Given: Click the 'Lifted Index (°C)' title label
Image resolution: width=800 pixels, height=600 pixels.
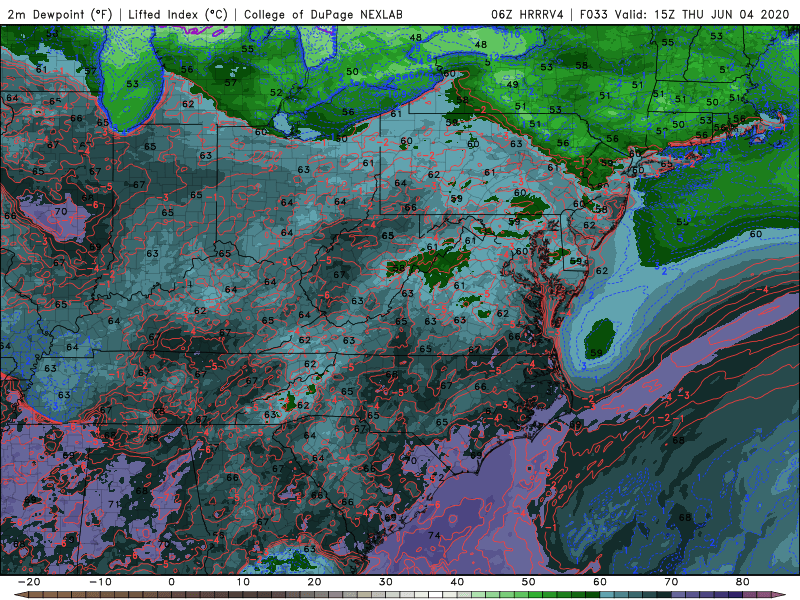Looking at the screenshot, I should click(178, 14).
